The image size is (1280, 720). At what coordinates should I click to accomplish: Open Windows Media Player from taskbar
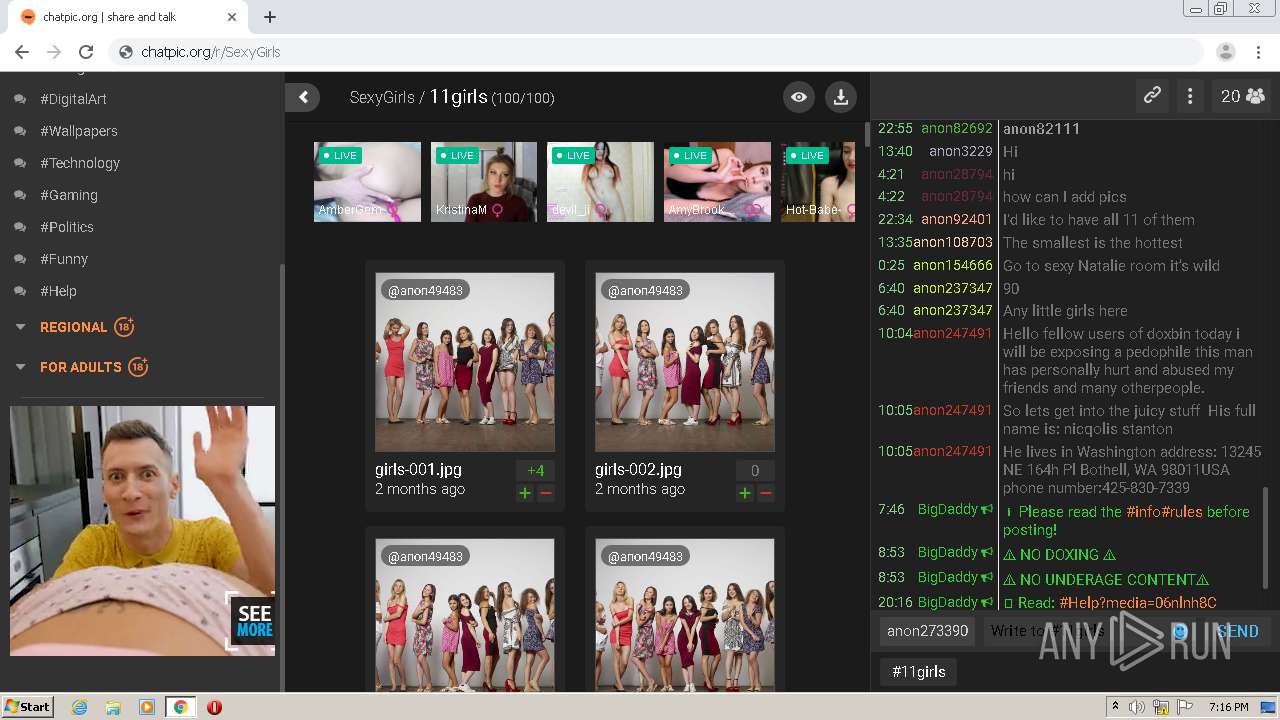pyautogui.click(x=147, y=707)
